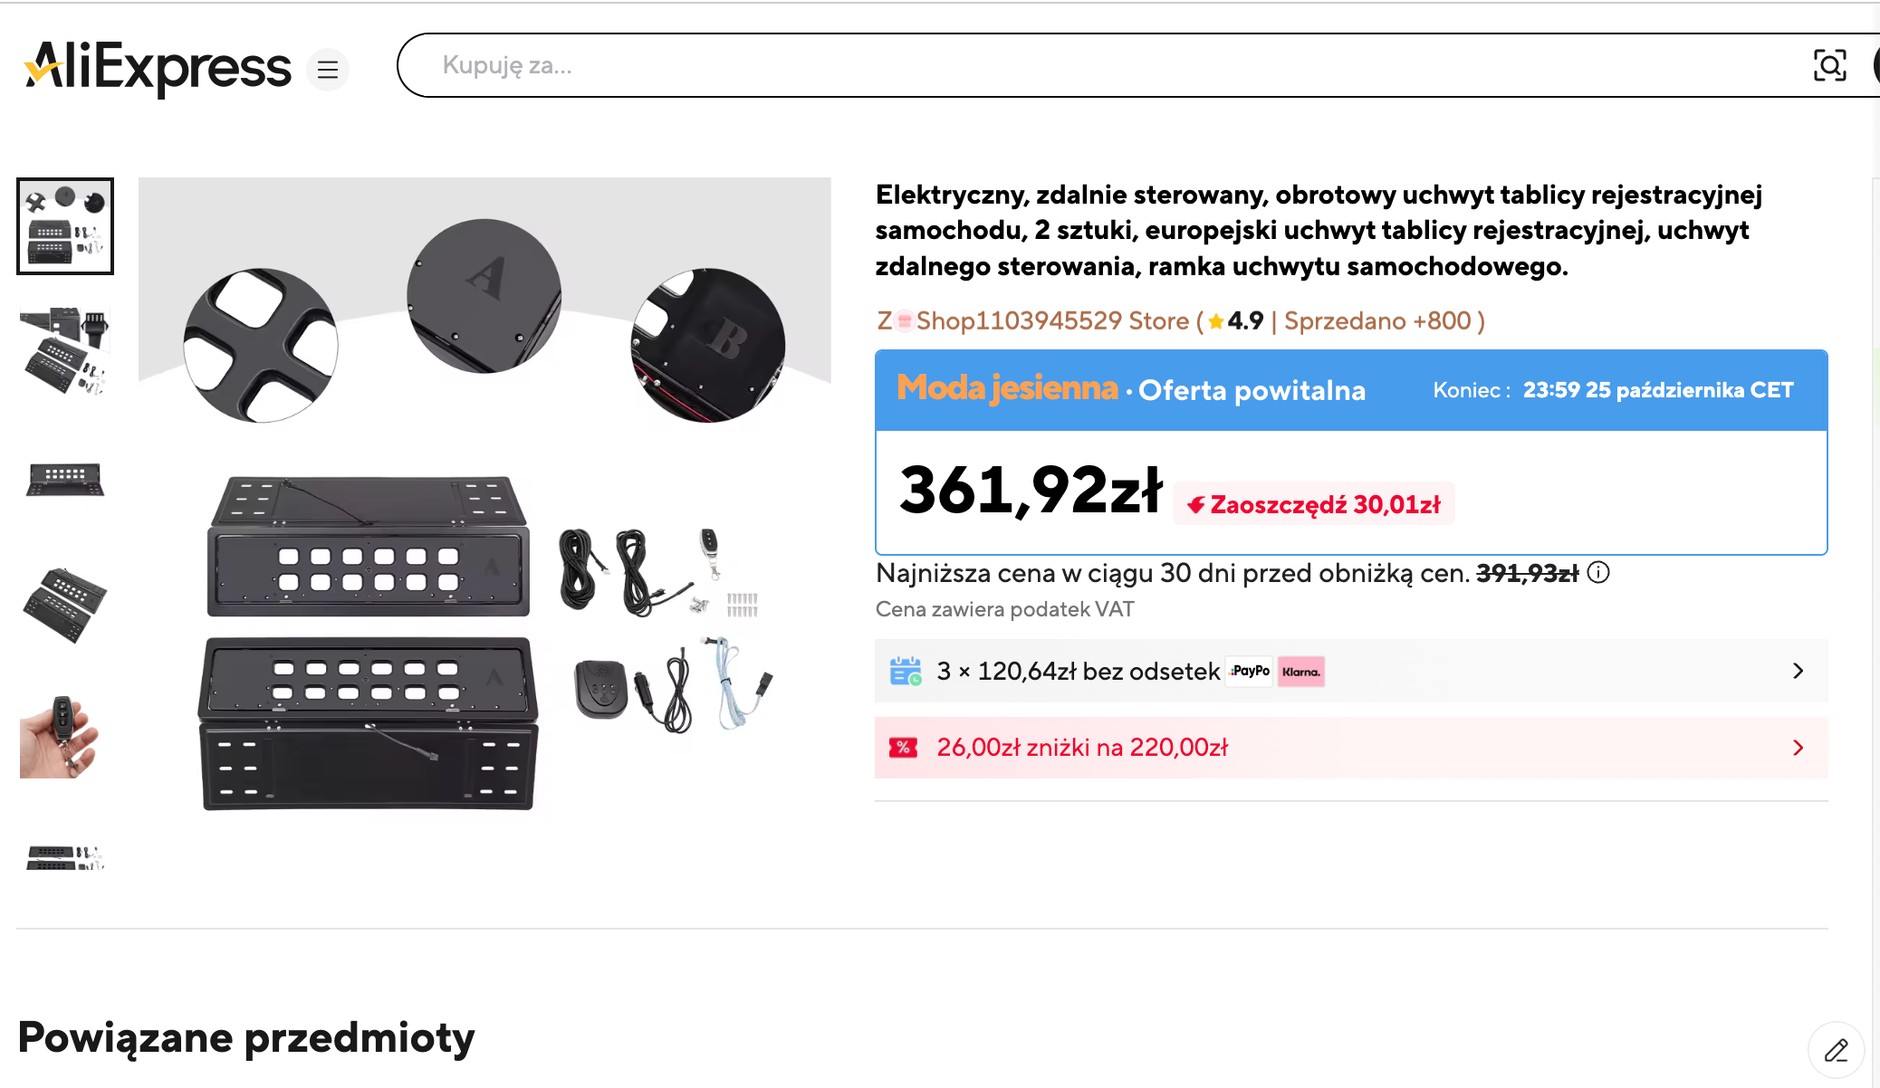Viewport: 1880px width, 1088px height.
Task: Click the '3 × 120,64zł bez odsetek' row
Action: click(x=1075, y=671)
